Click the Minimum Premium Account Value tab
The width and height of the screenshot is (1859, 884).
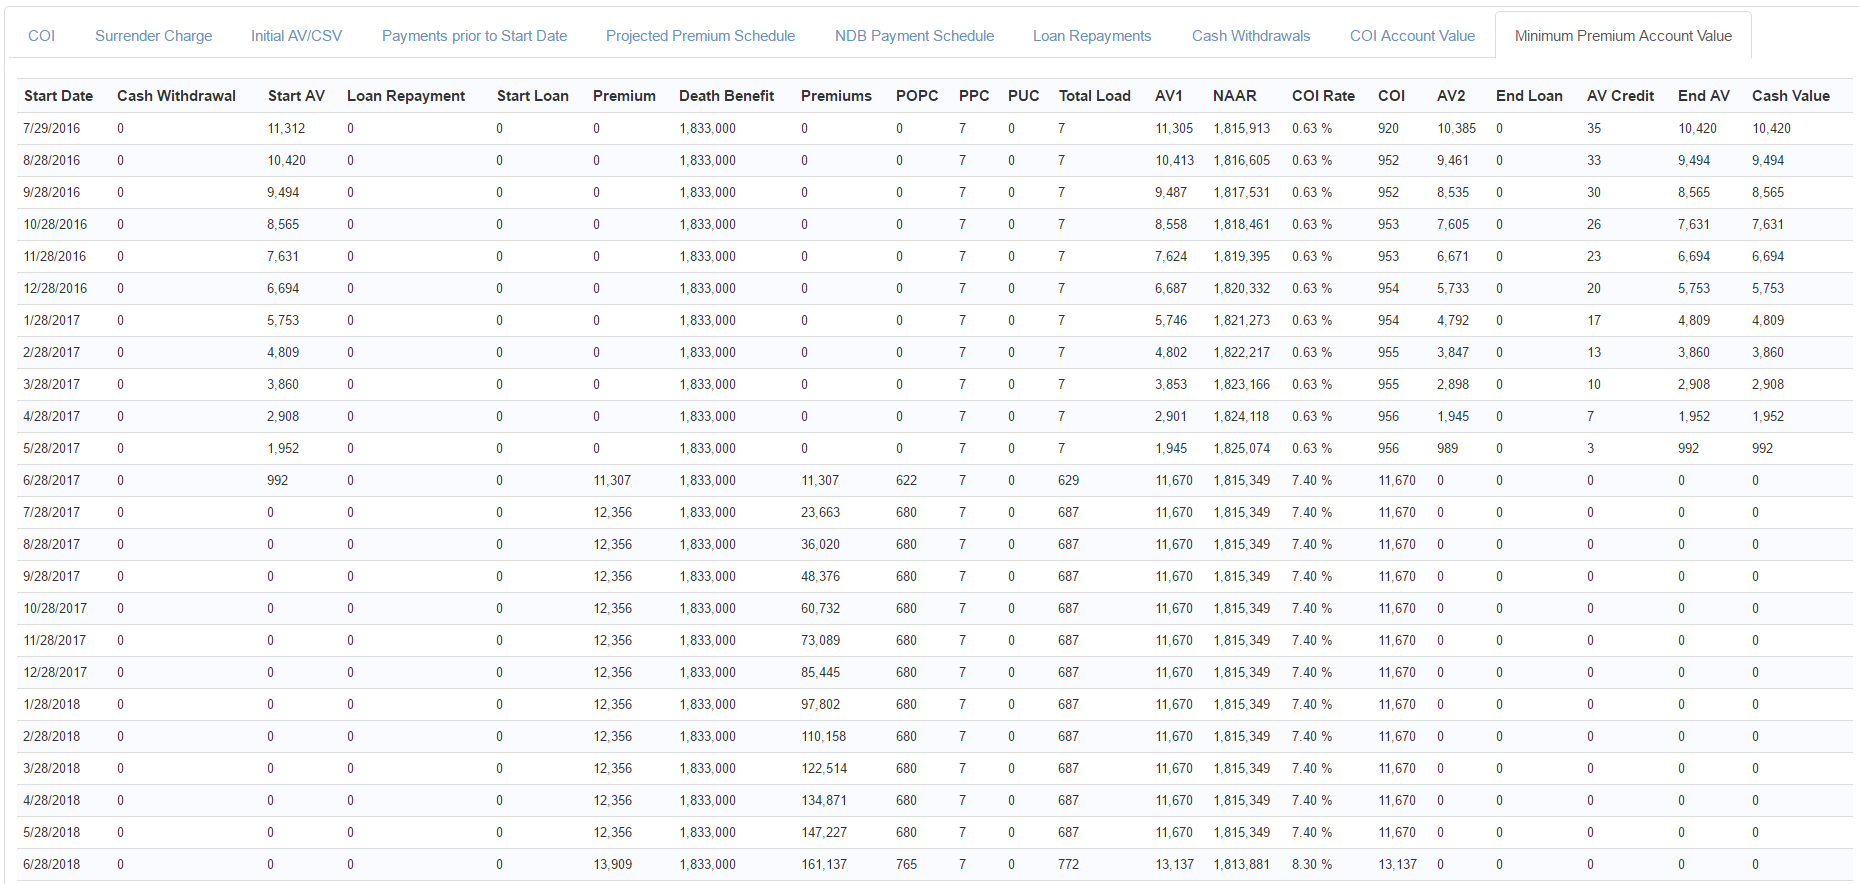(x=1622, y=36)
